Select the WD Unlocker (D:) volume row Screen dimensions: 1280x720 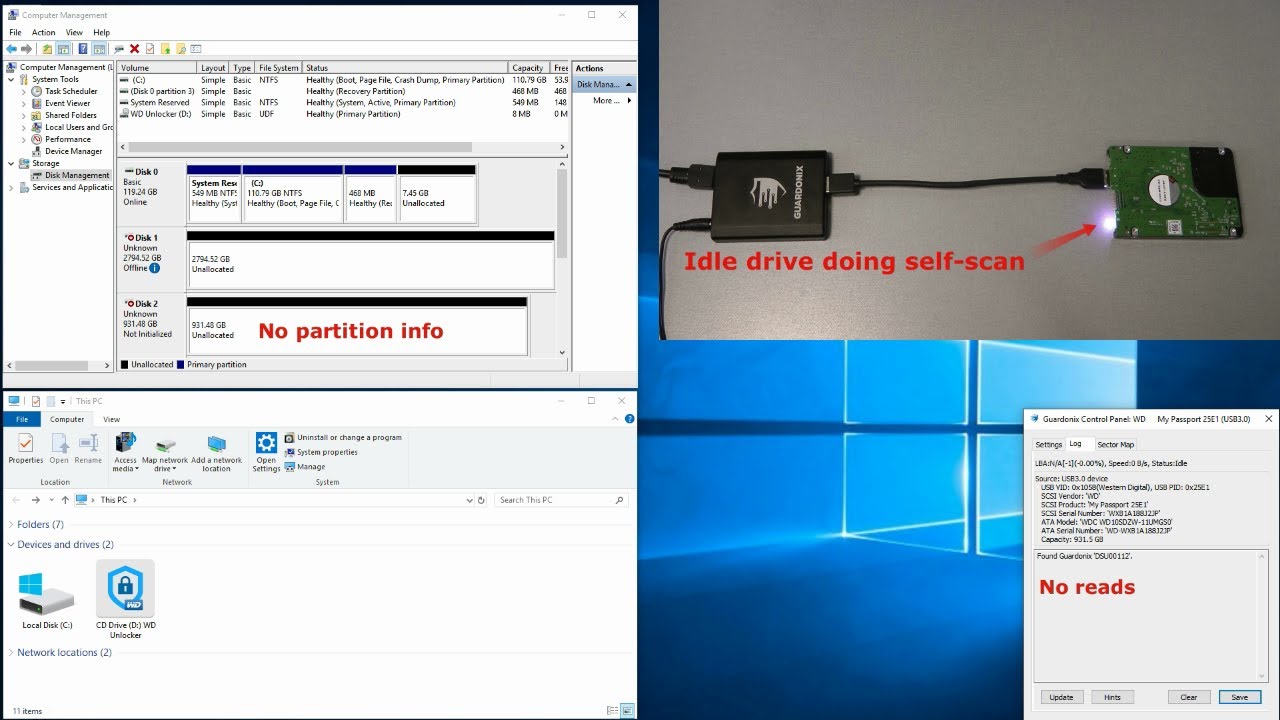[x=343, y=114]
